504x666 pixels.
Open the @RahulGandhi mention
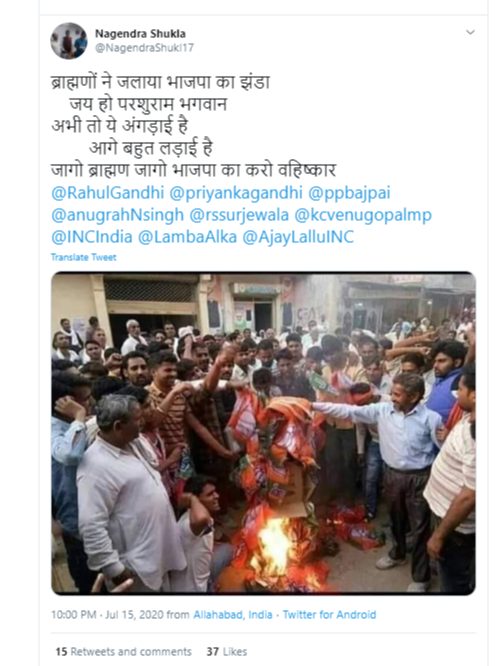tap(107, 193)
